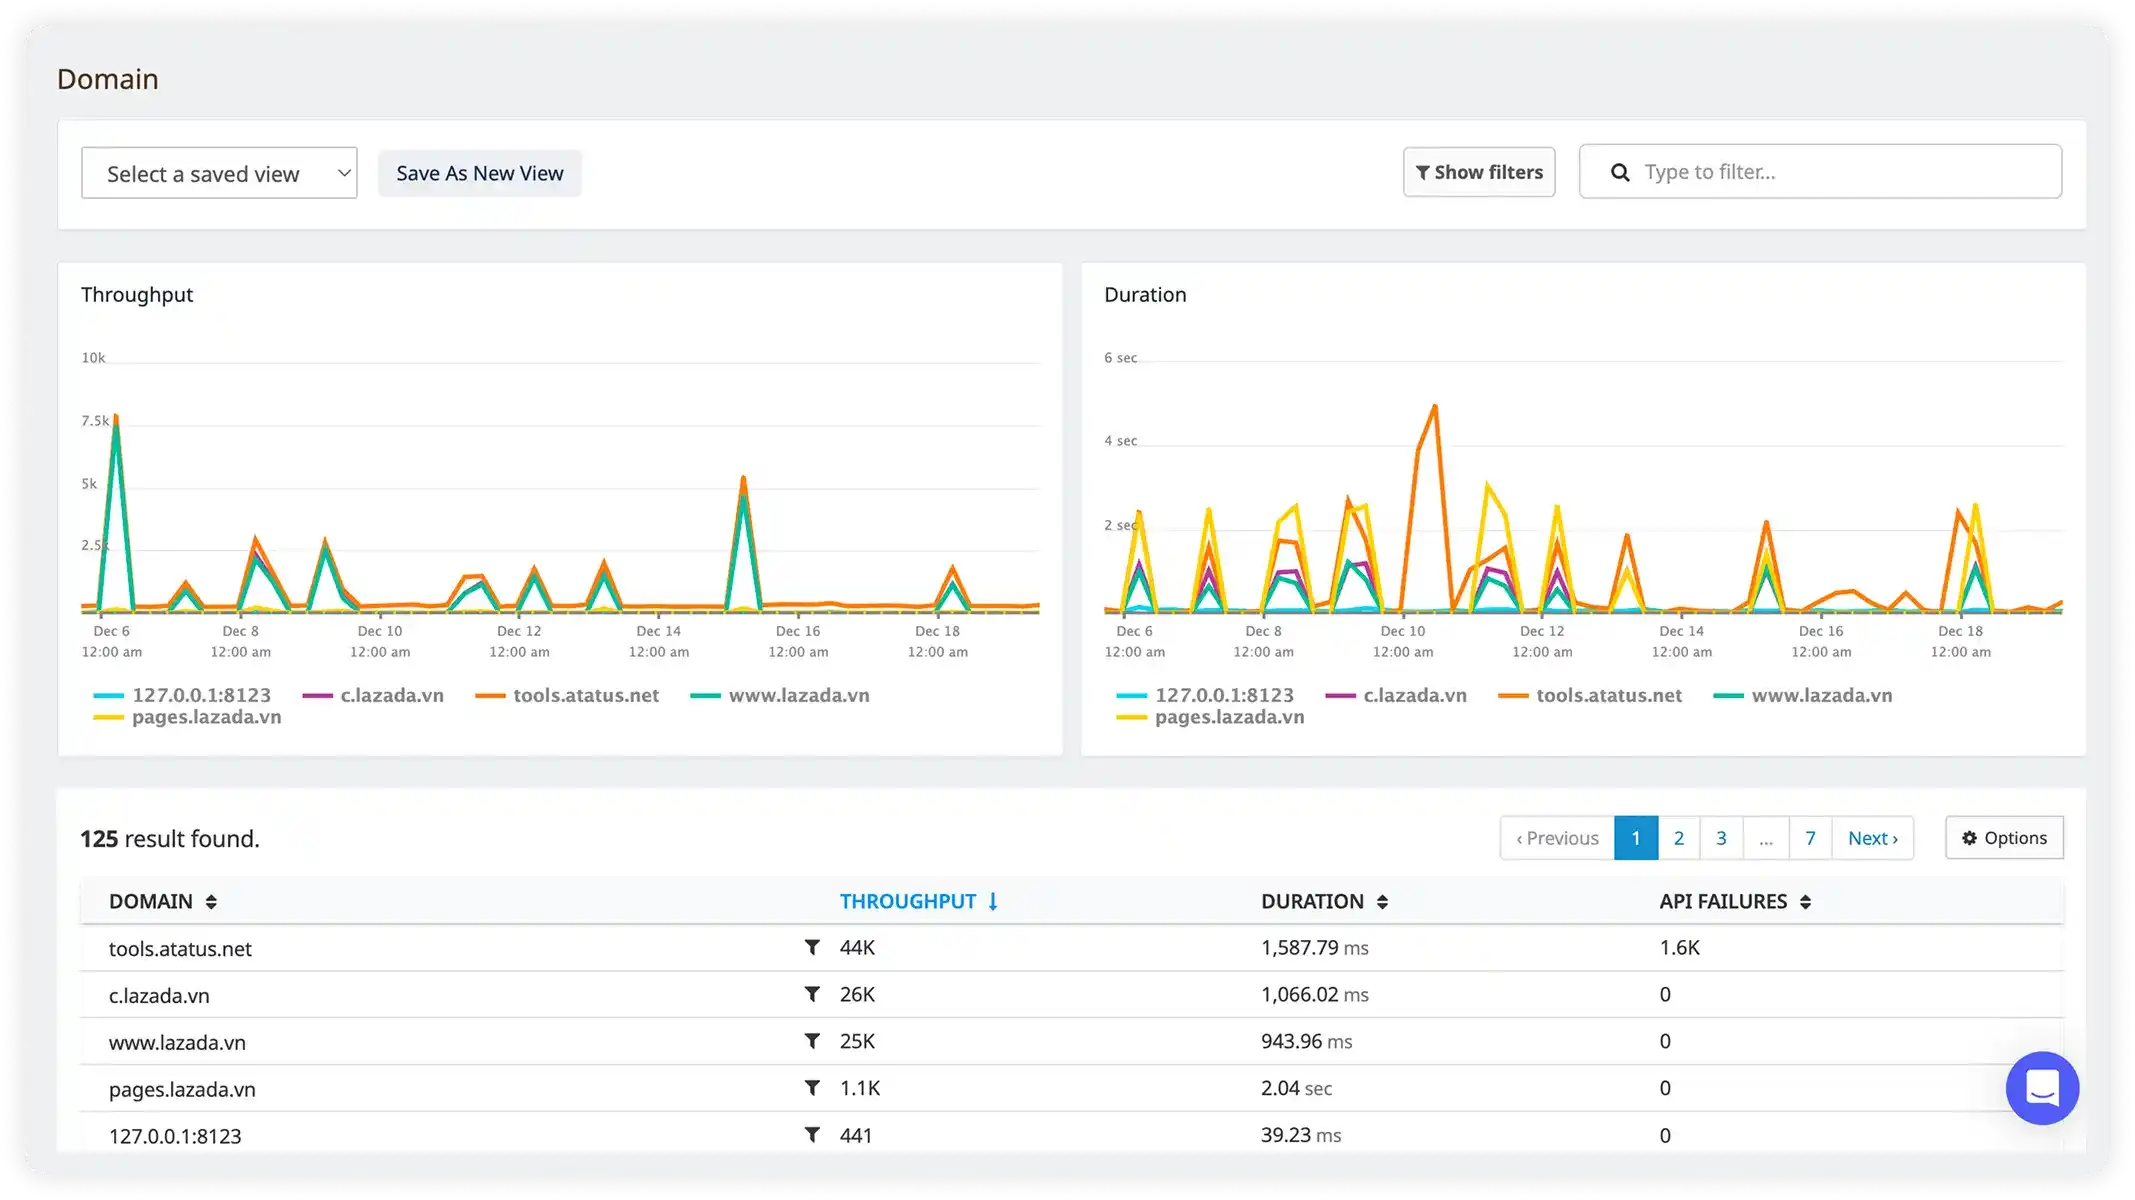Click Save As New View button
Image resolution: width=2135 pixels, height=1200 pixels.
coord(479,173)
